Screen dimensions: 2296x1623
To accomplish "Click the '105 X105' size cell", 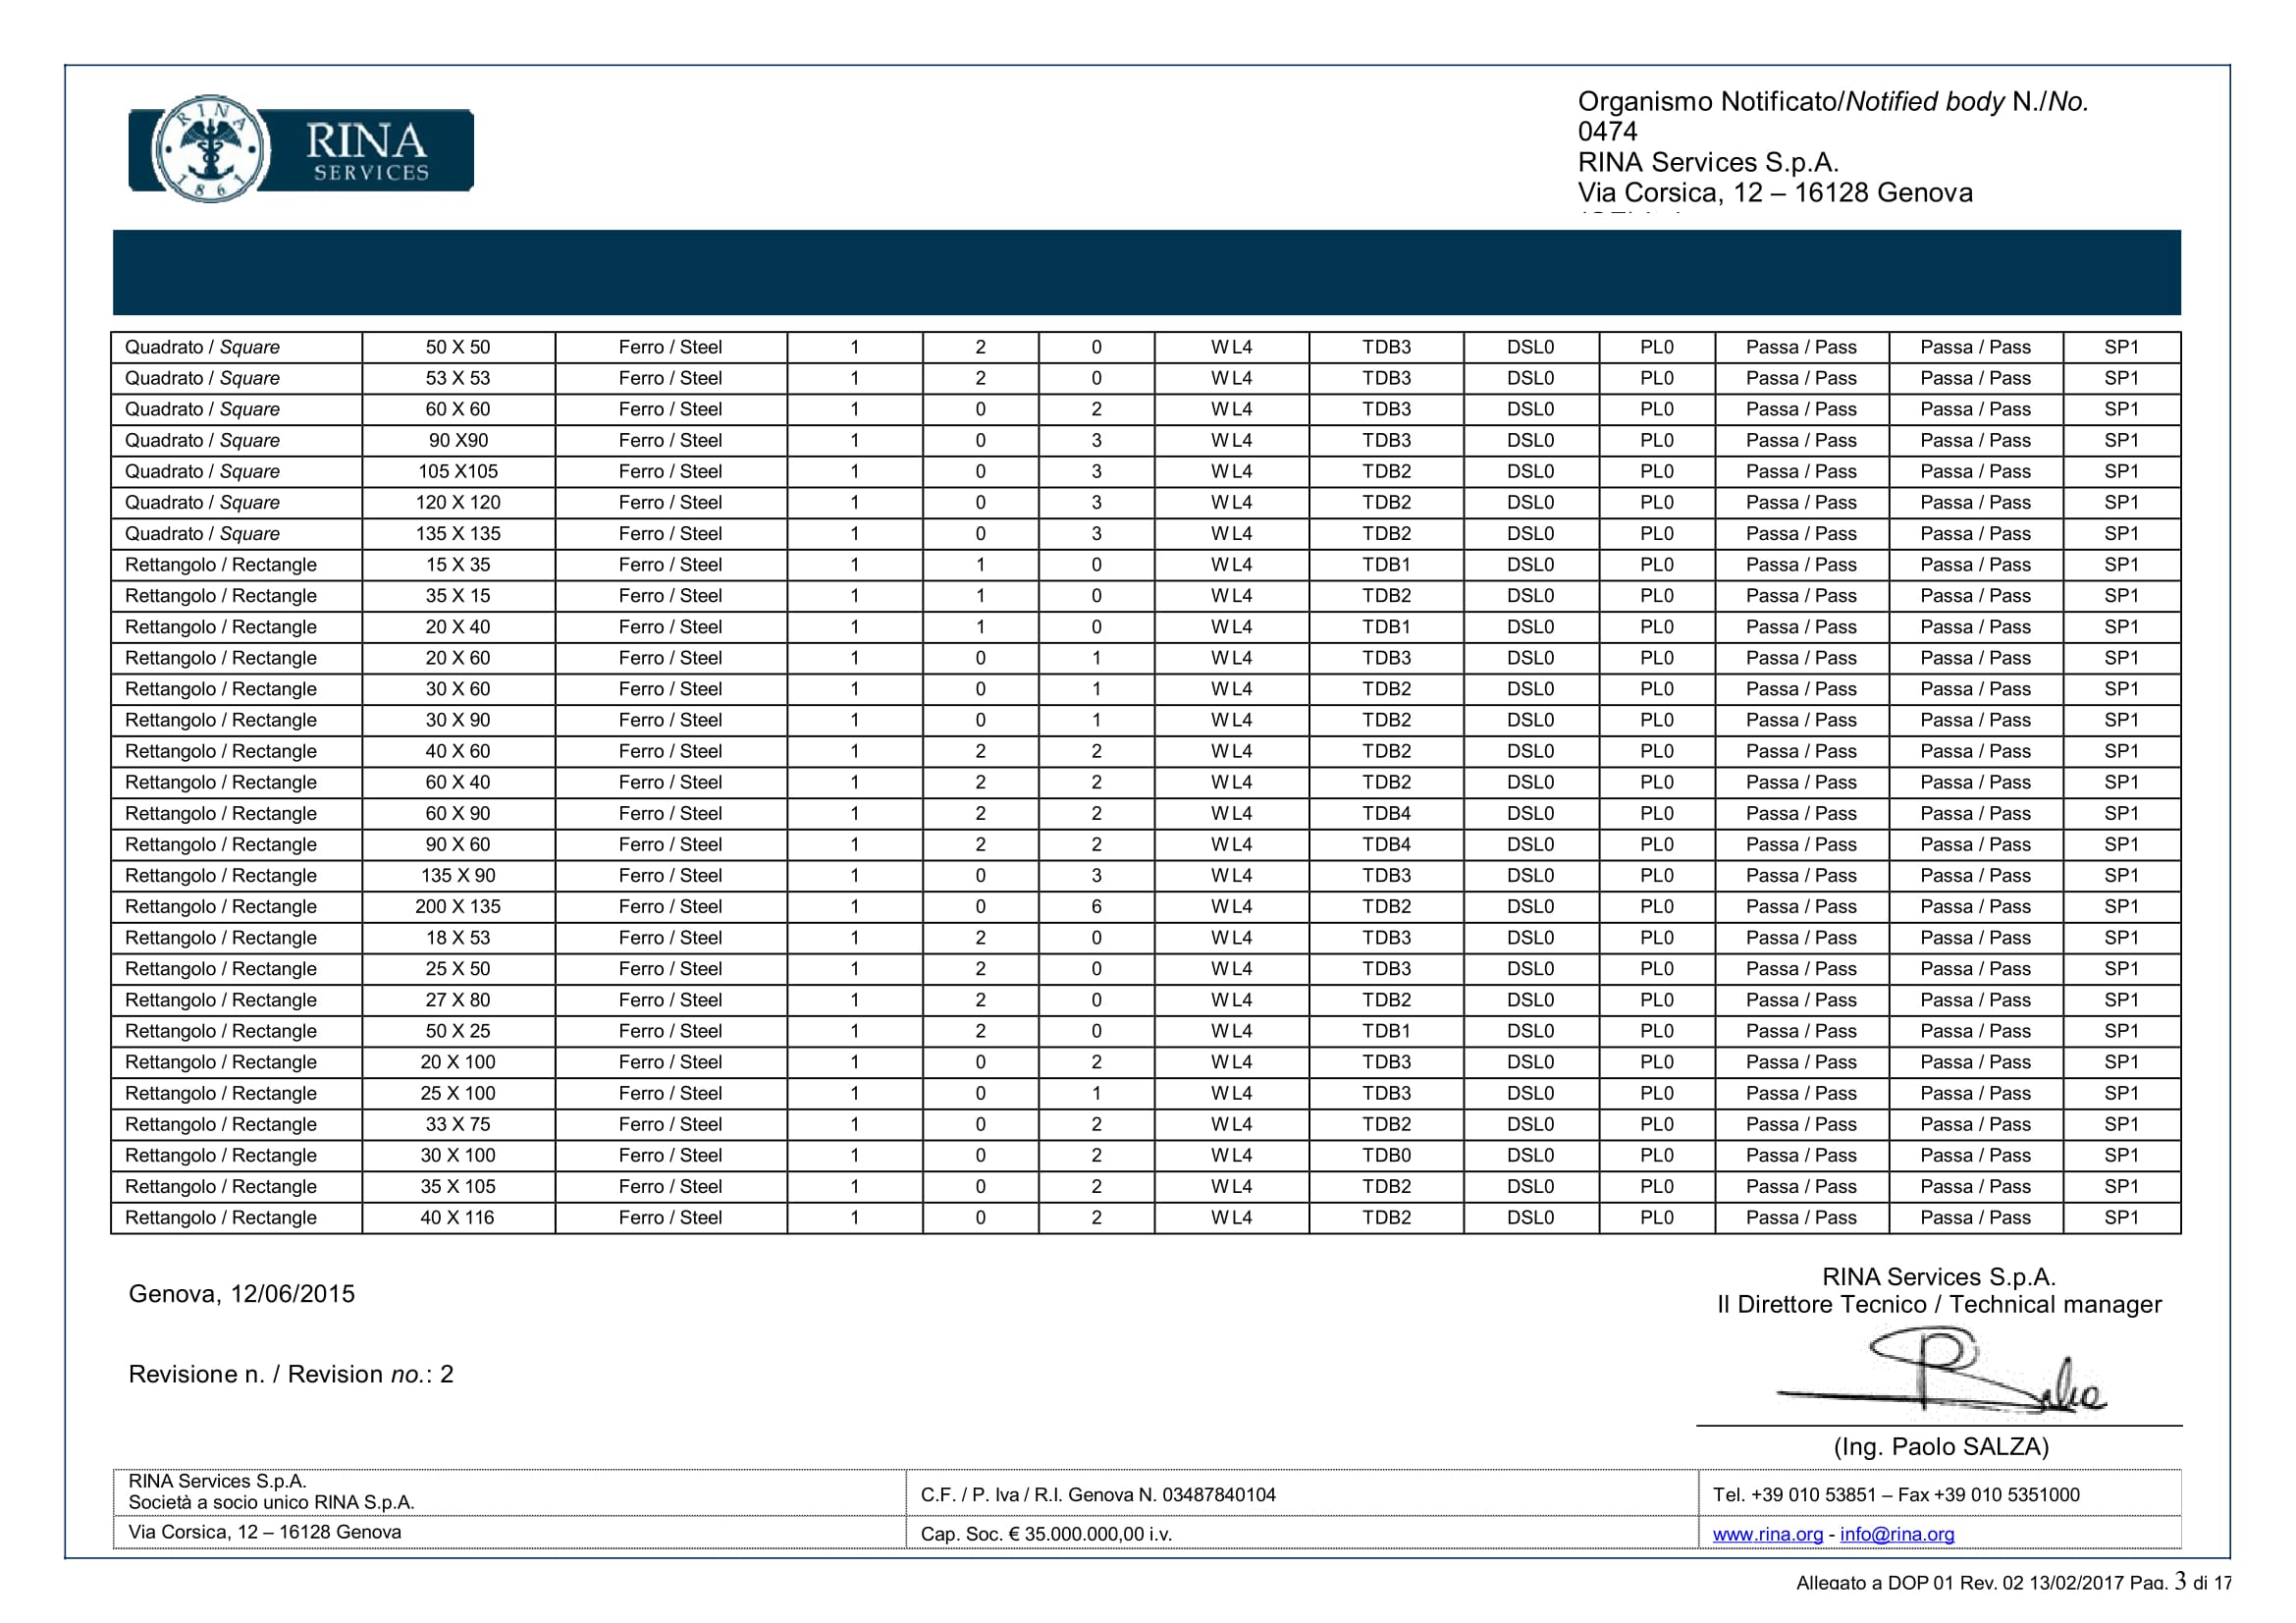I will pyautogui.click(x=458, y=471).
